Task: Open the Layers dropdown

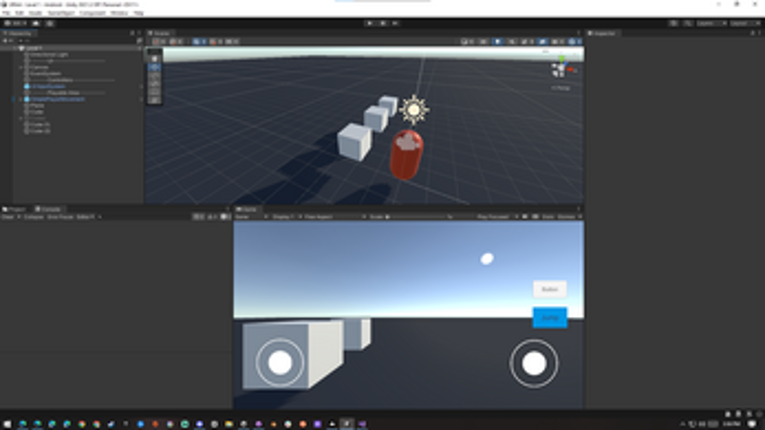Action: pyautogui.click(x=710, y=23)
